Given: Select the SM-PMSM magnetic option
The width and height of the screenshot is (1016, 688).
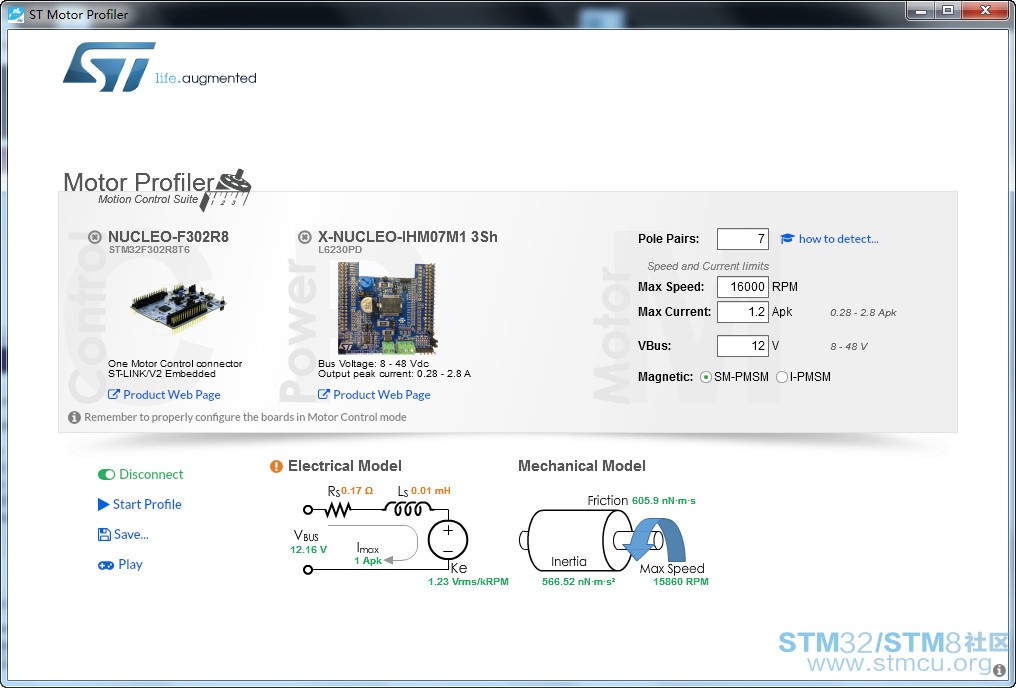Looking at the screenshot, I should tap(706, 377).
